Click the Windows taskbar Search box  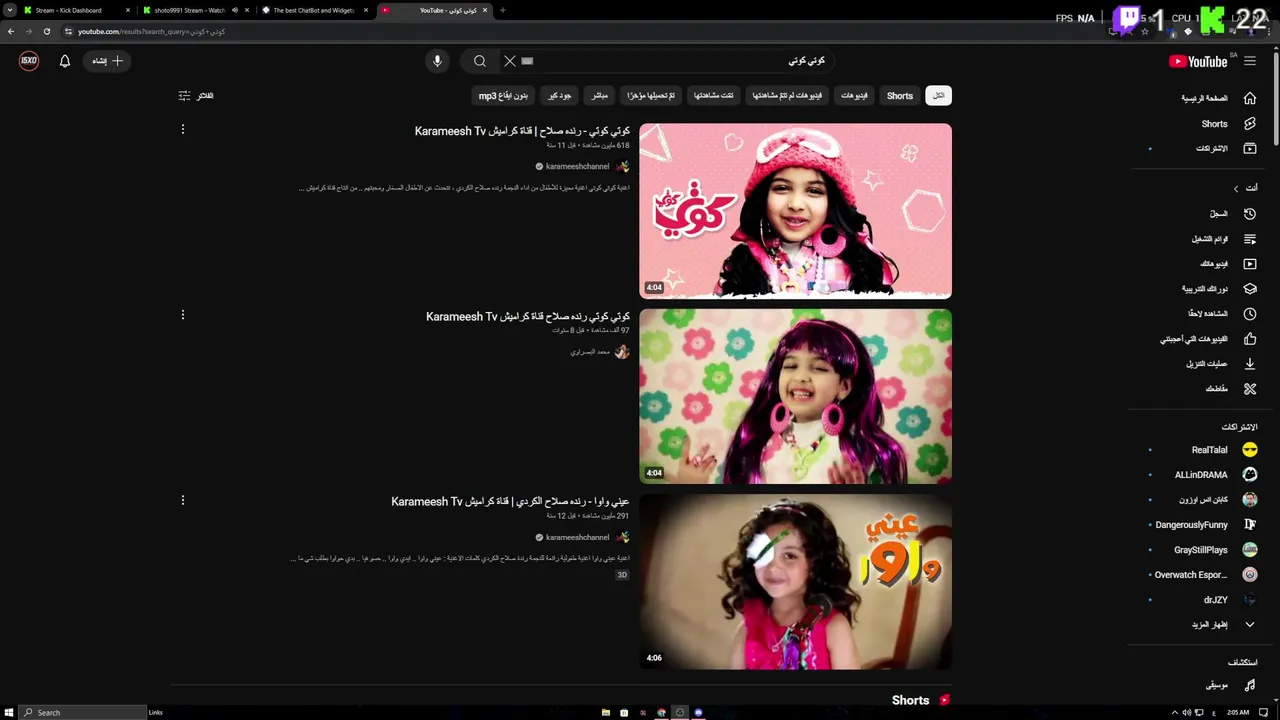(x=83, y=712)
